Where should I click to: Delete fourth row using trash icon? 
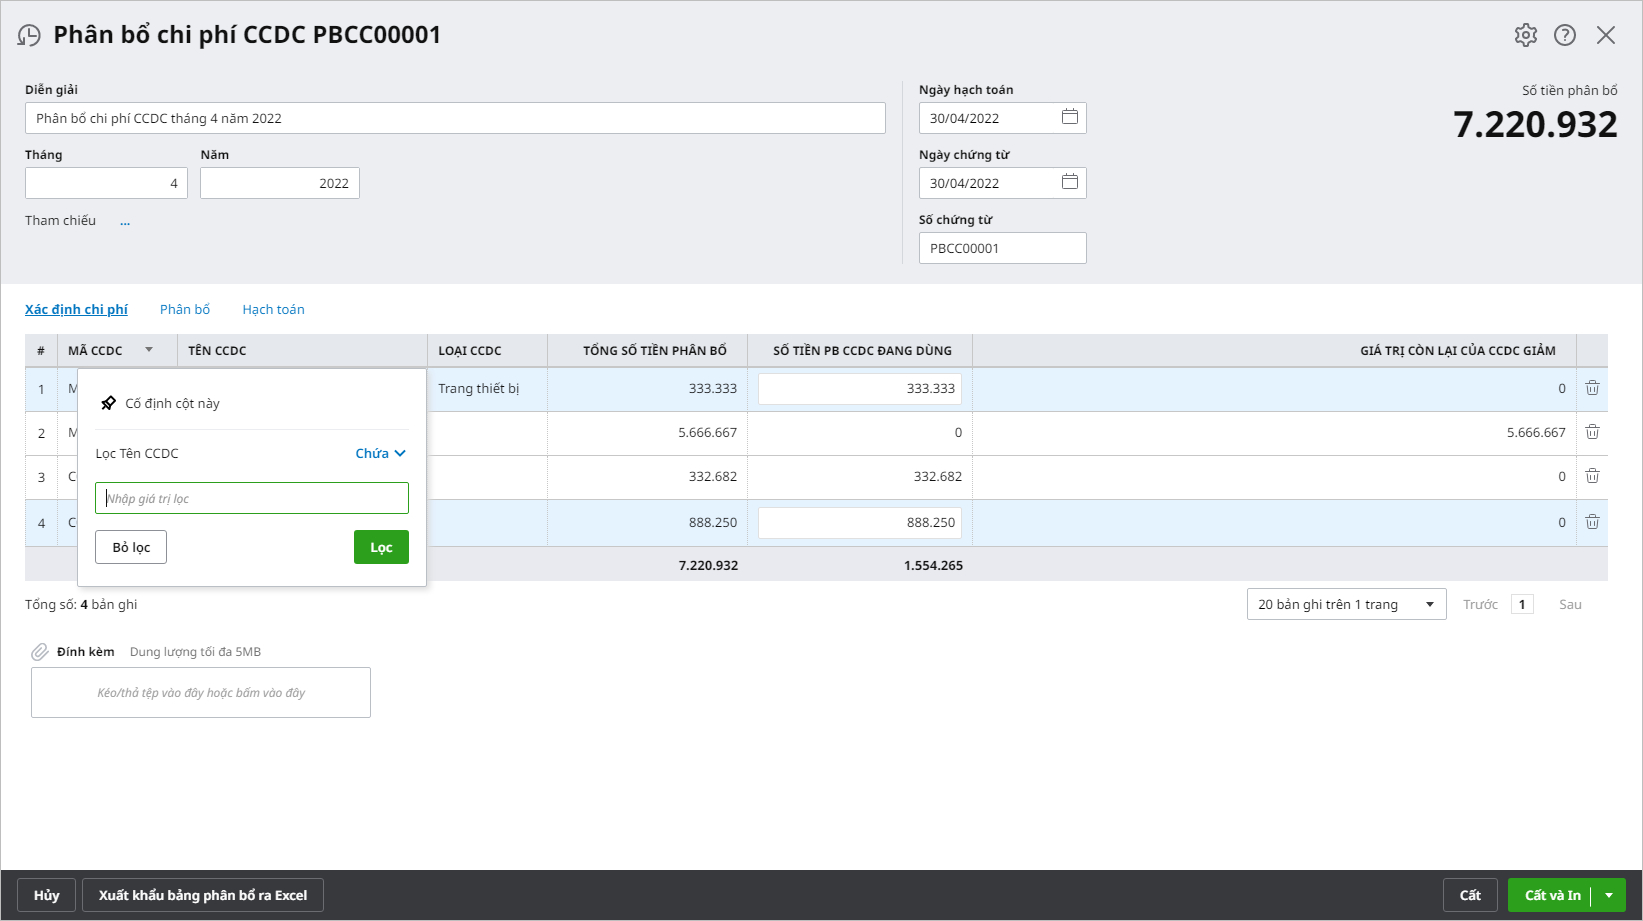tap(1592, 522)
